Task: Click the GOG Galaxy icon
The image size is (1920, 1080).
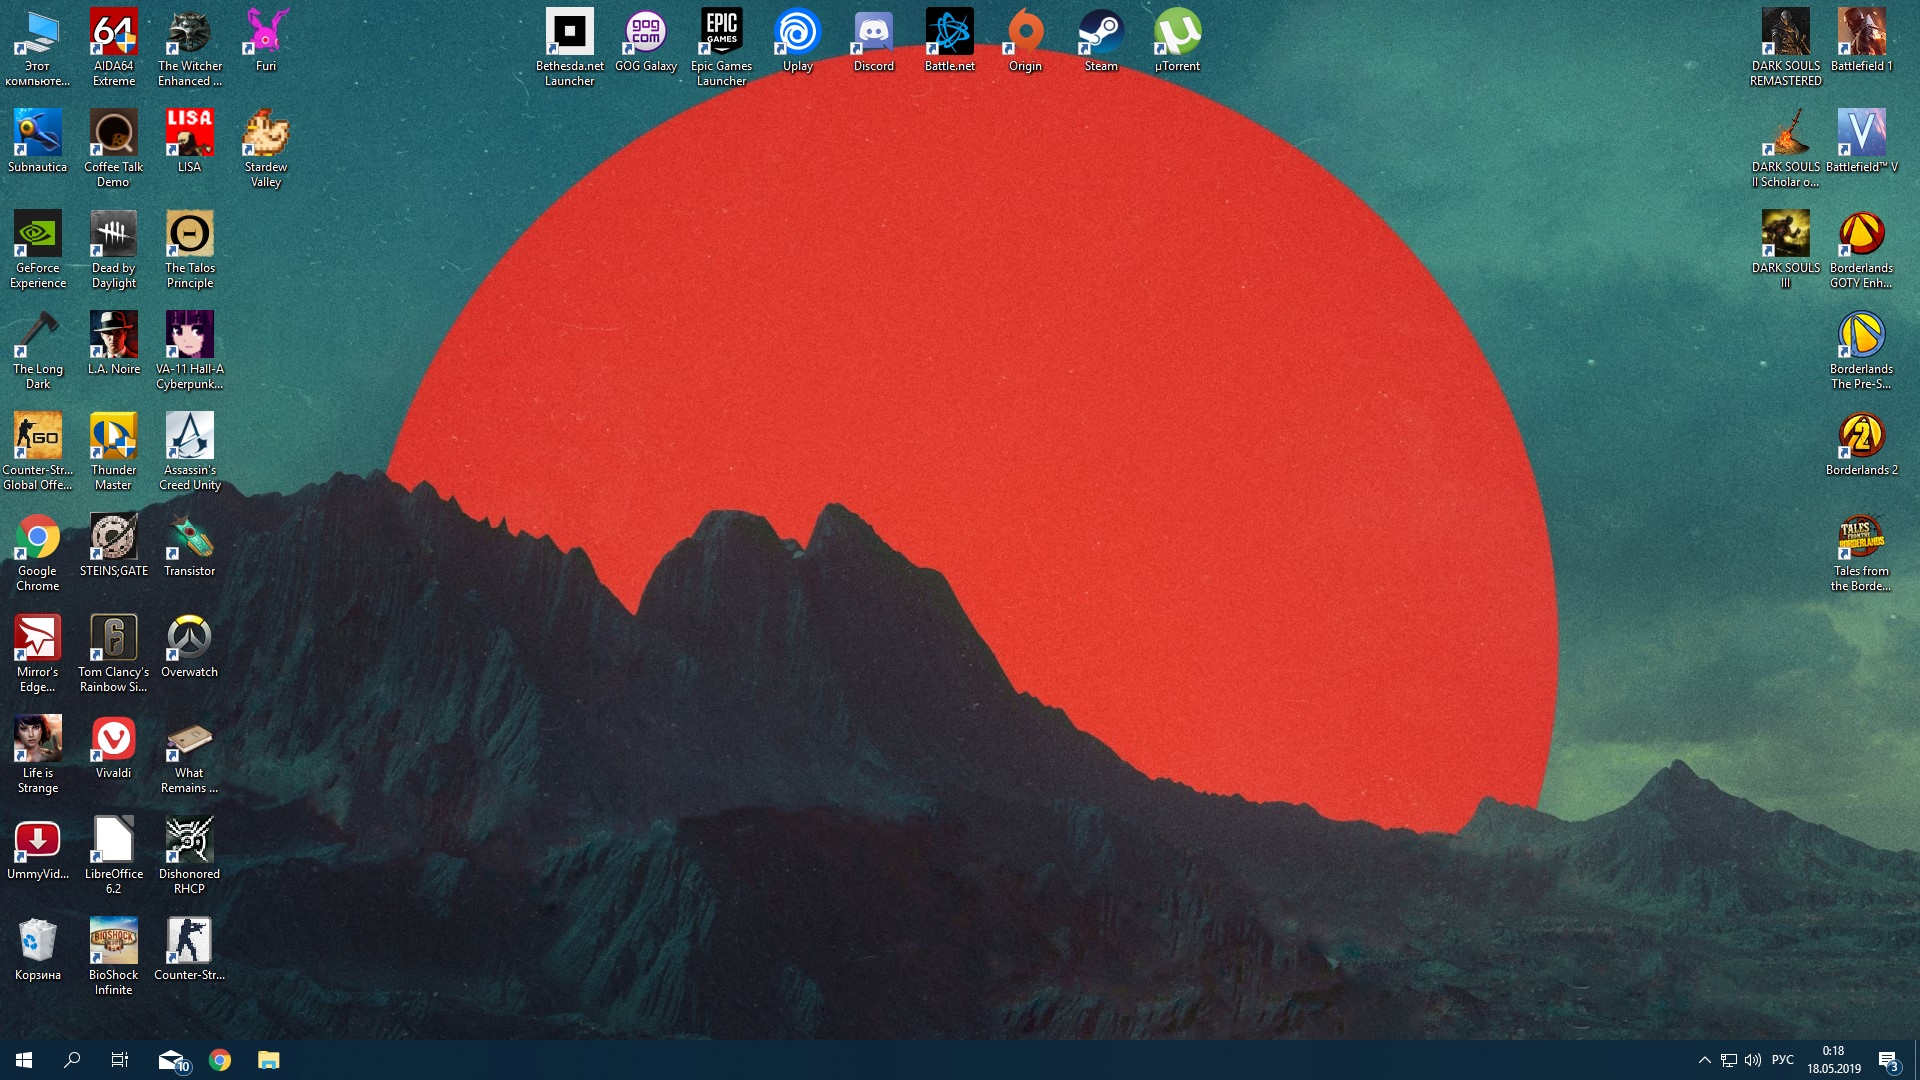Action: pos(645,41)
